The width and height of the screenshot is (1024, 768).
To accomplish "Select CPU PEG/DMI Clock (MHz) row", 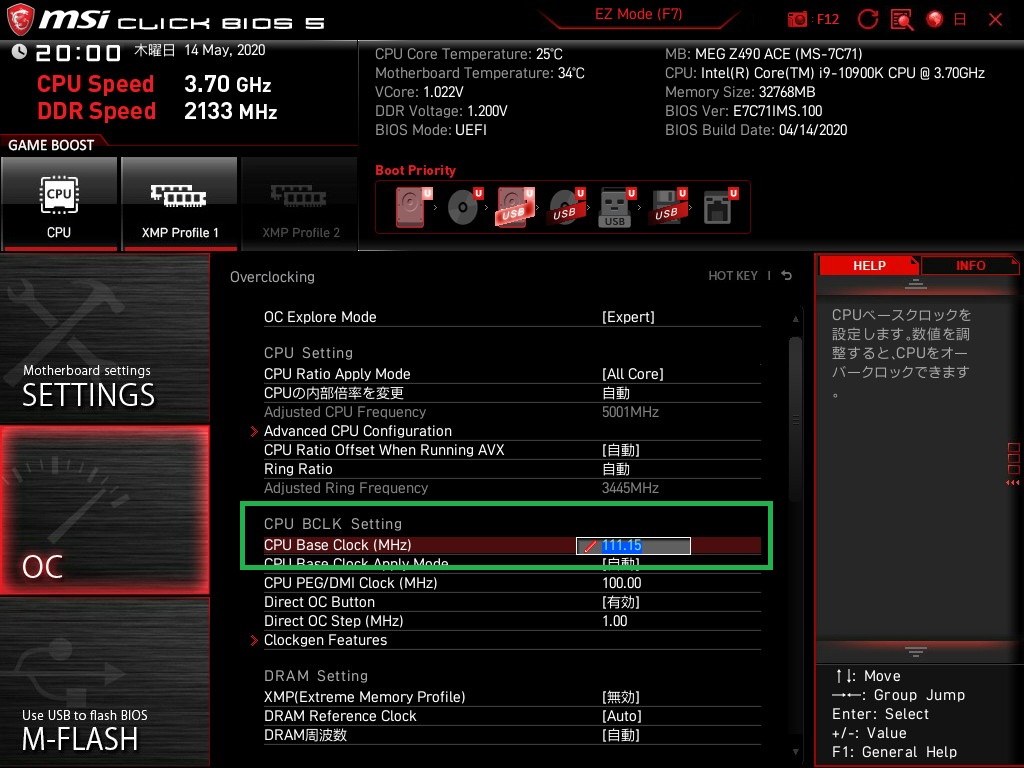I will (x=512, y=583).
